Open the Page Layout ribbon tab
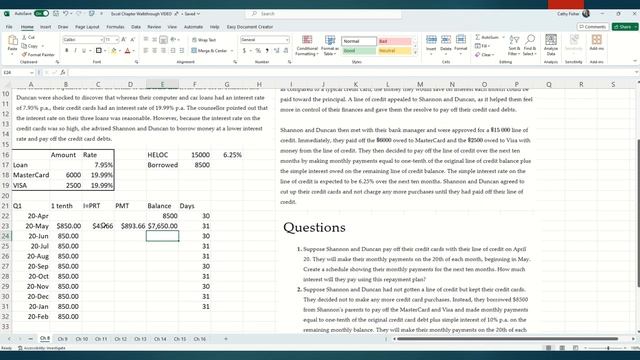The width and height of the screenshot is (640, 360). (87, 27)
